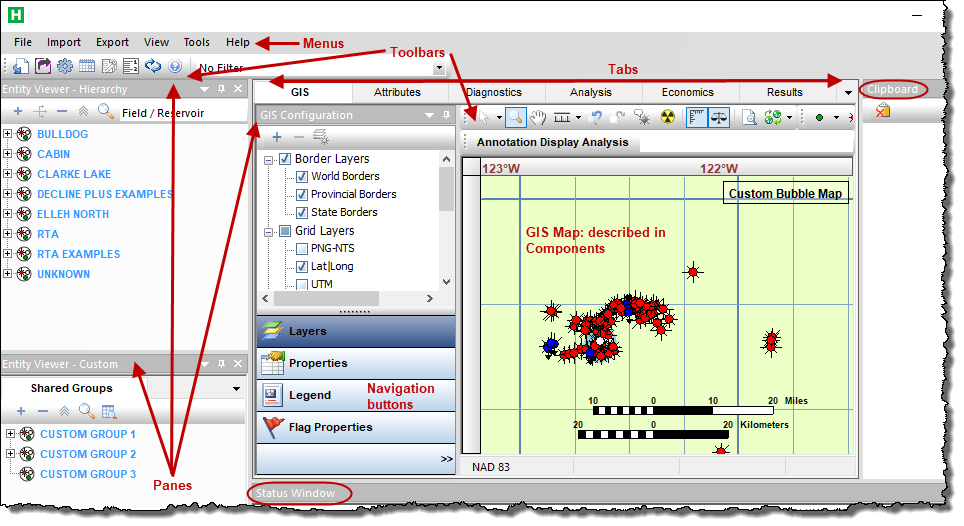Click minus icon in Entity Viewer Hierarchy toolbar
This screenshot has width=964, height=526.
pyautogui.click(x=61, y=111)
